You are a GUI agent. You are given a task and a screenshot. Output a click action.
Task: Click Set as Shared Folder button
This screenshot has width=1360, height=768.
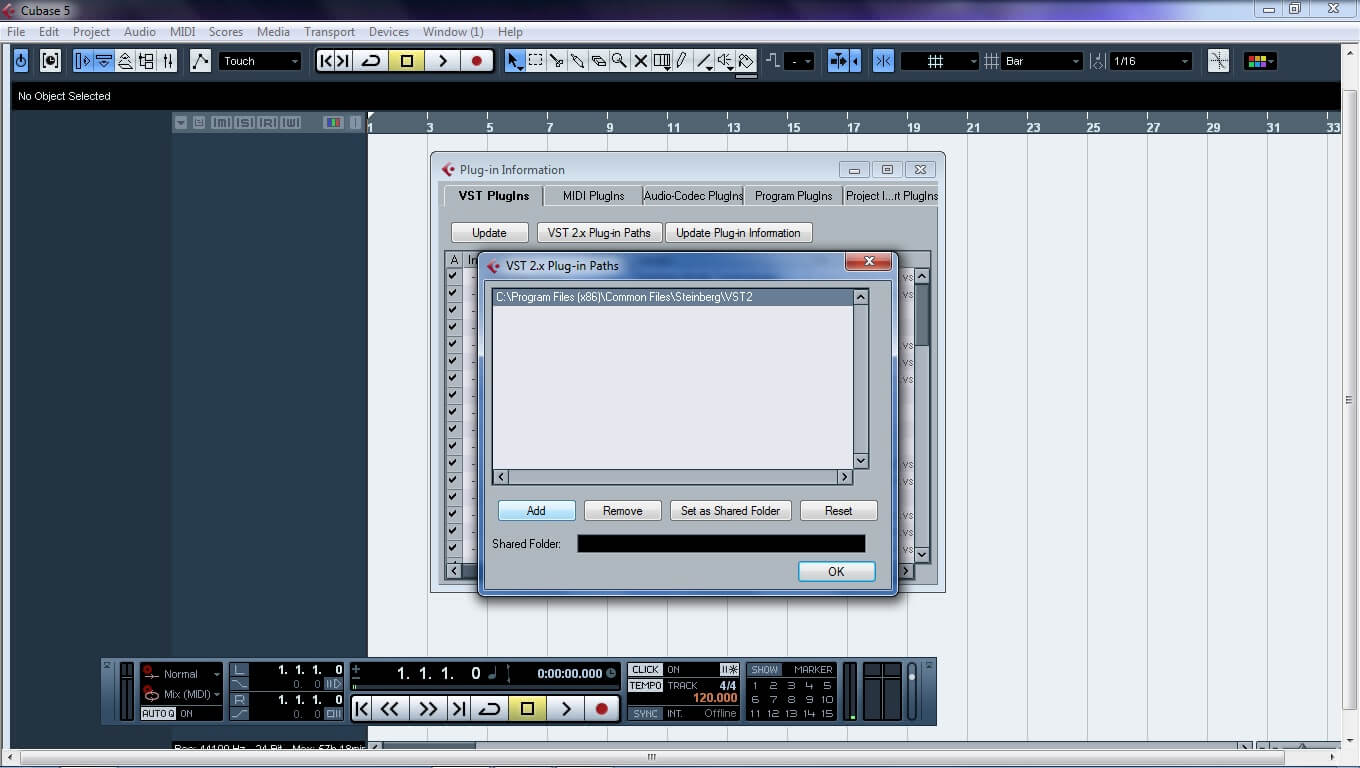(730, 511)
